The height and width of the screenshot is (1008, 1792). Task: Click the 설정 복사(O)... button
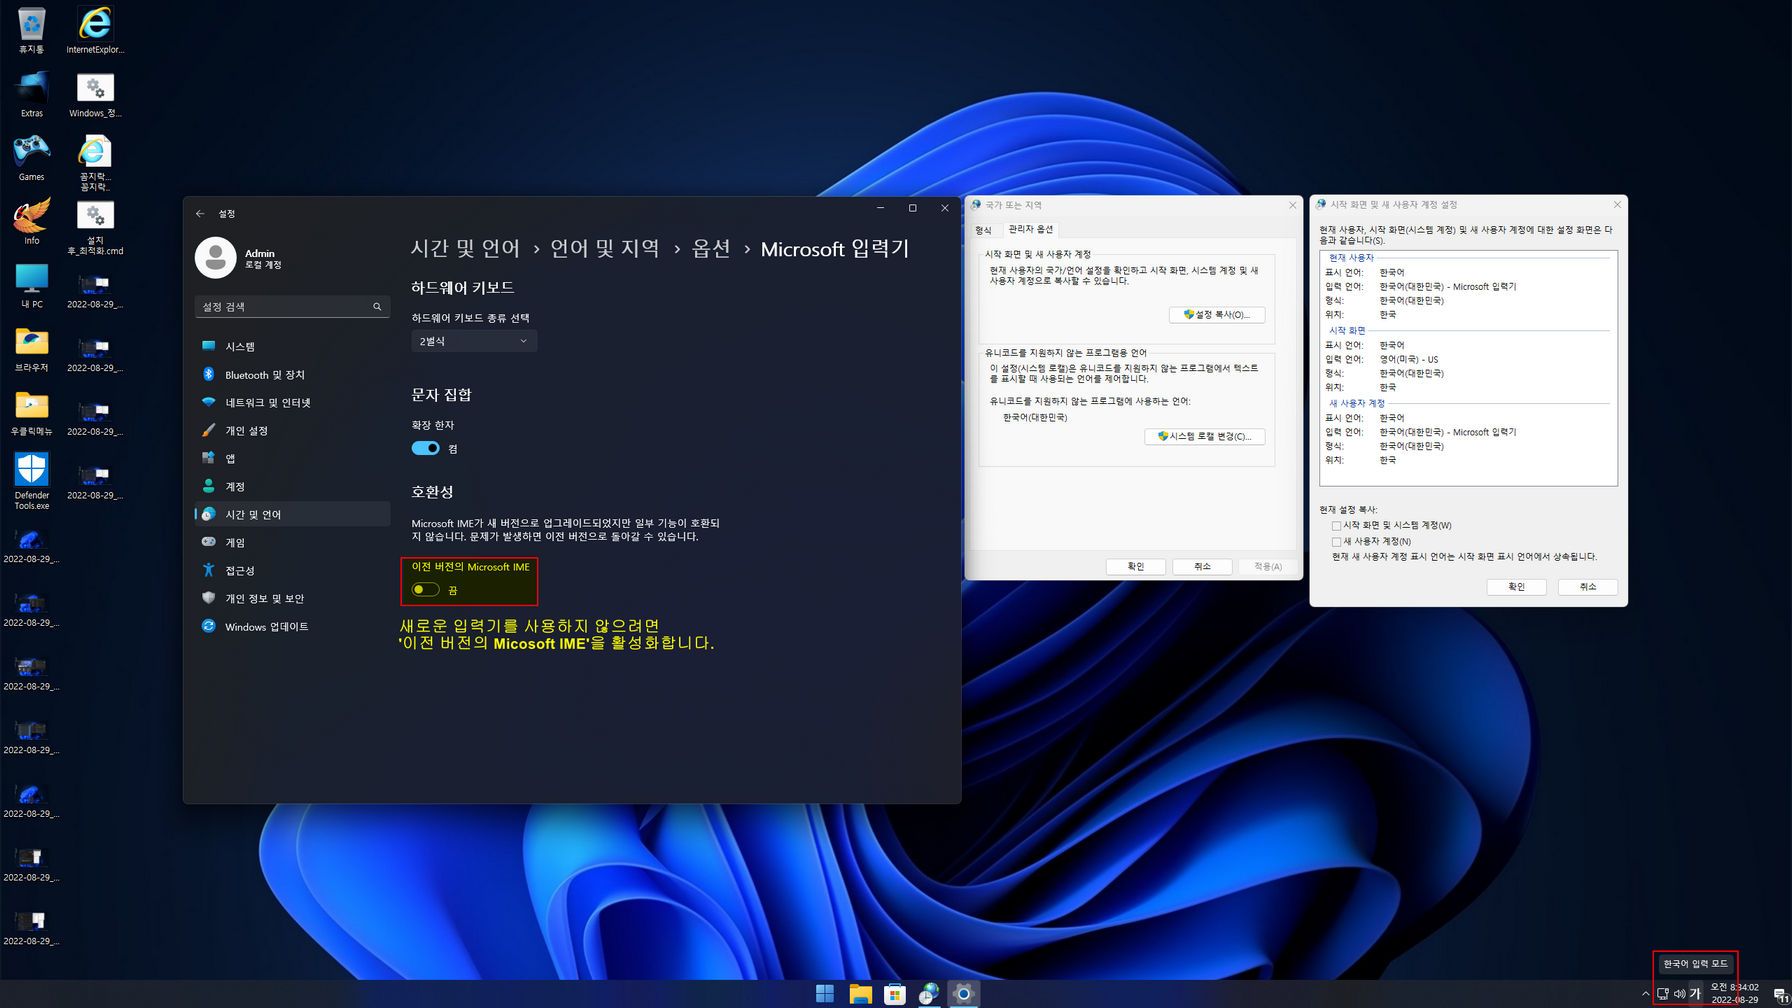point(1217,314)
